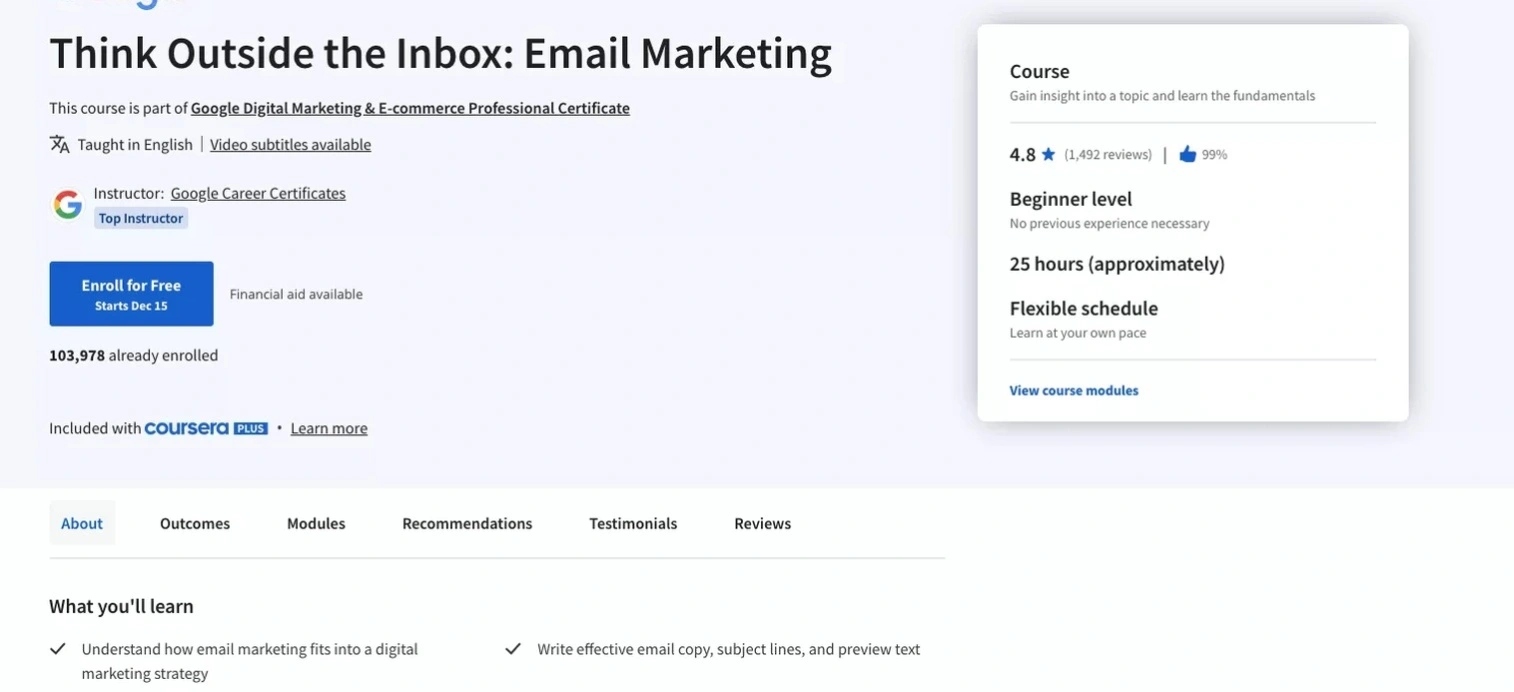The height and width of the screenshot is (692, 1514).
Task: Click View course modules link
Action: point(1074,390)
